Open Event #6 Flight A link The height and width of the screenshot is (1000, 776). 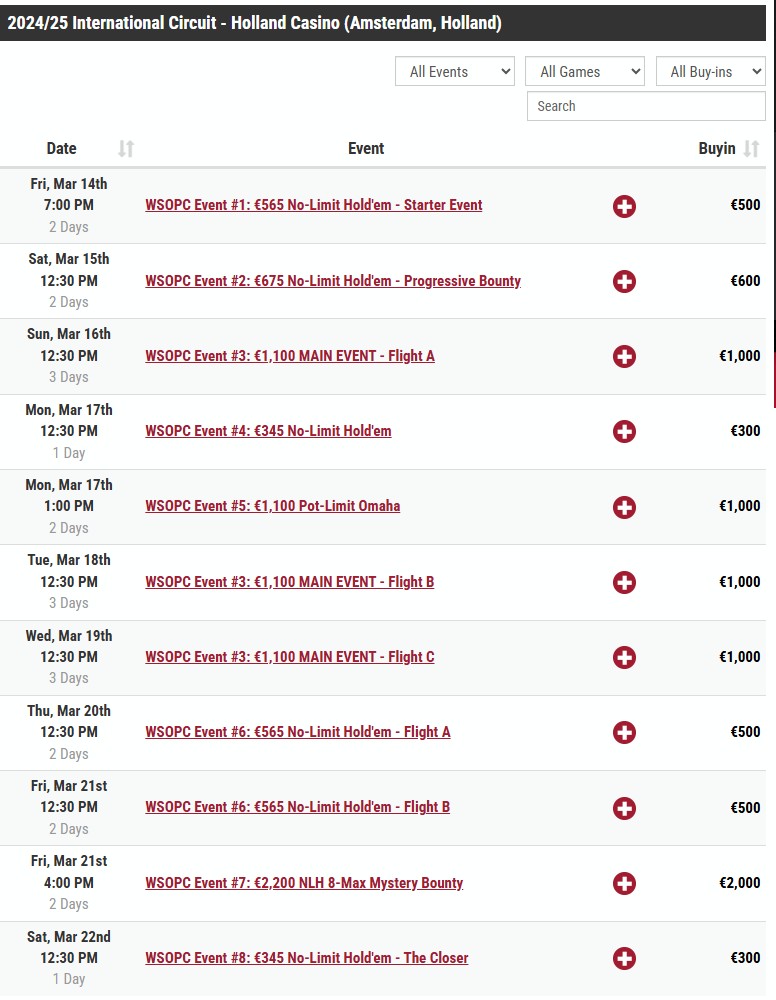point(298,732)
